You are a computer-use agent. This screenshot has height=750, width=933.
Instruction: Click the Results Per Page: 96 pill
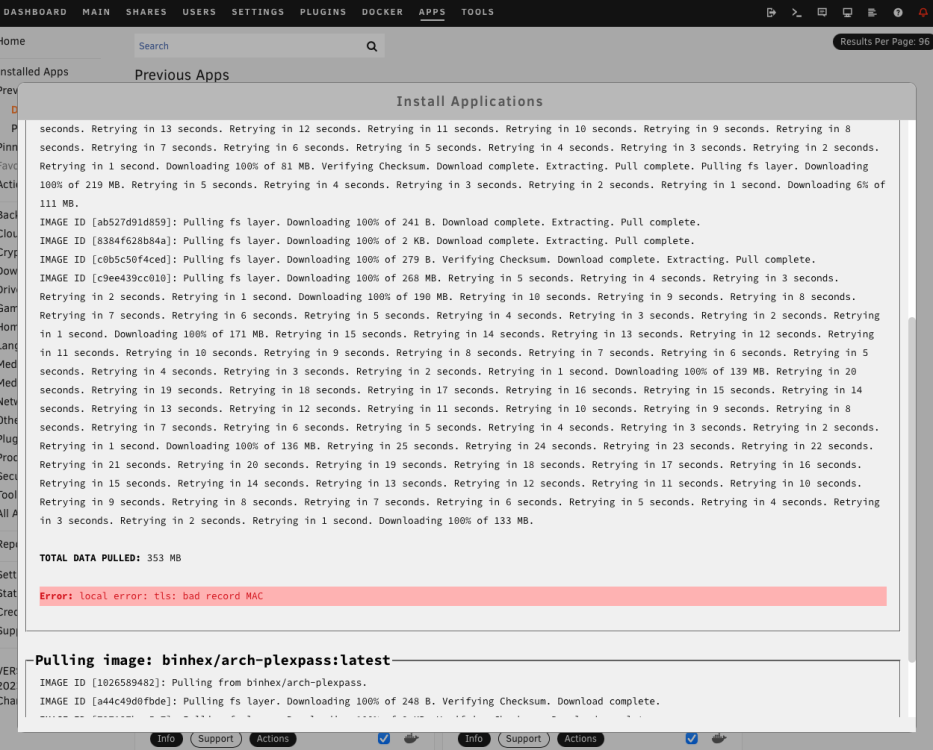[883, 42]
